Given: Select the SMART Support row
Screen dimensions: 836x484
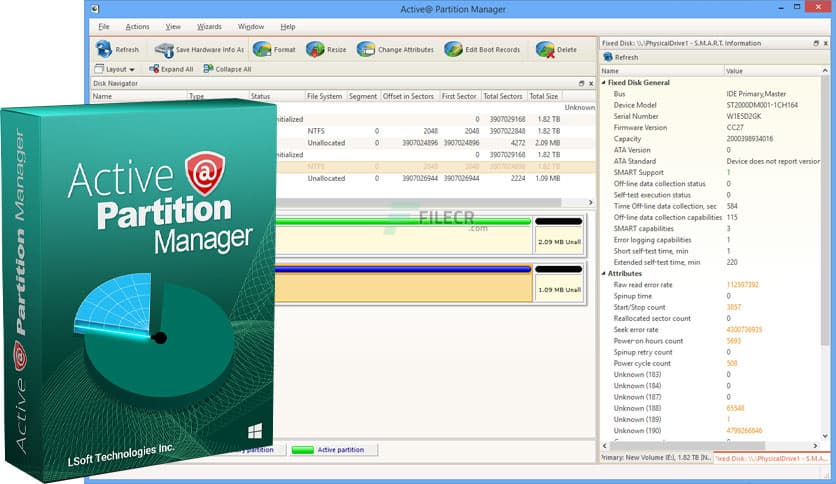Looking at the screenshot, I should pyautogui.click(x=711, y=172).
